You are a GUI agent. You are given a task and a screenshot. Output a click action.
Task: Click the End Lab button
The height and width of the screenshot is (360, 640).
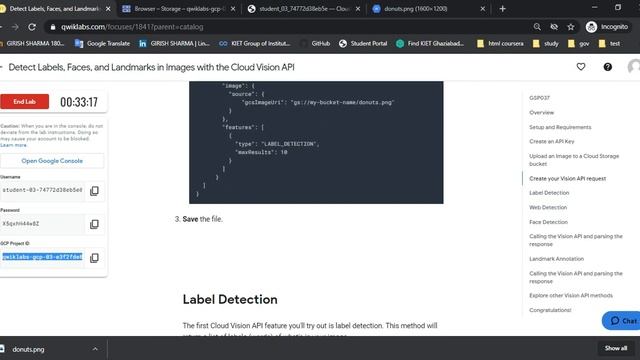(x=24, y=102)
